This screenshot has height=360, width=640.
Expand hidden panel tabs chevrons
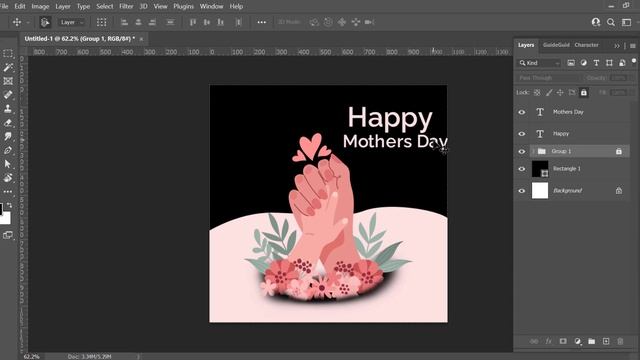tap(617, 46)
